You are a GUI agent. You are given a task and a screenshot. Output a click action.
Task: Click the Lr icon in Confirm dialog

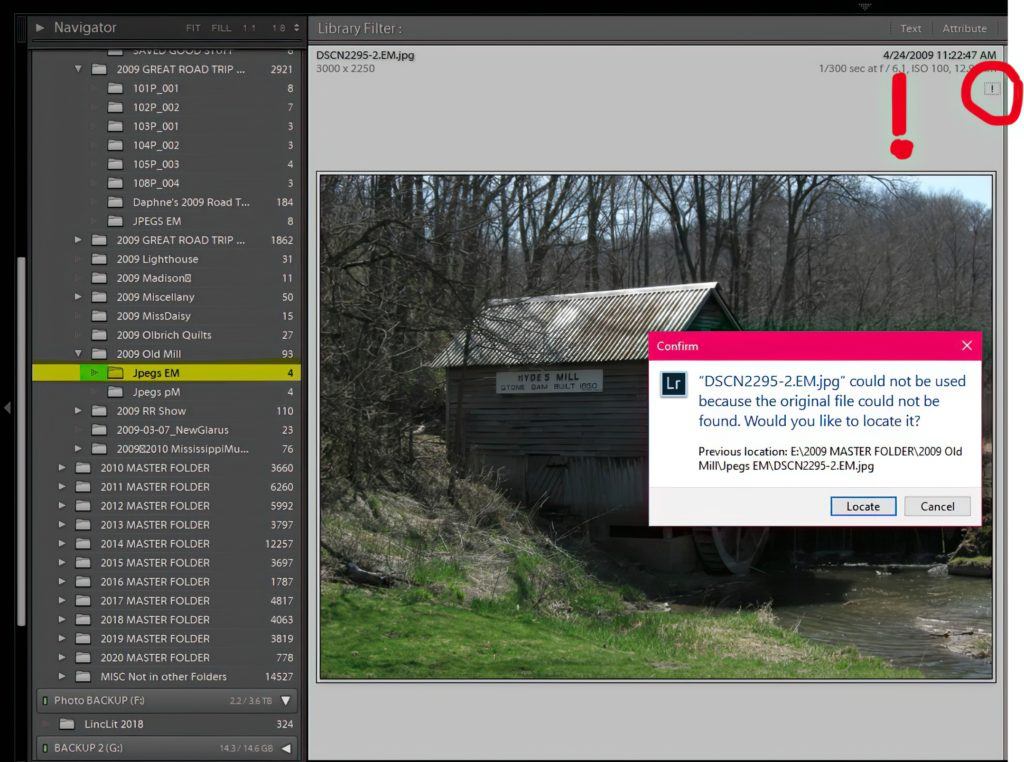pyautogui.click(x=674, y=385)
